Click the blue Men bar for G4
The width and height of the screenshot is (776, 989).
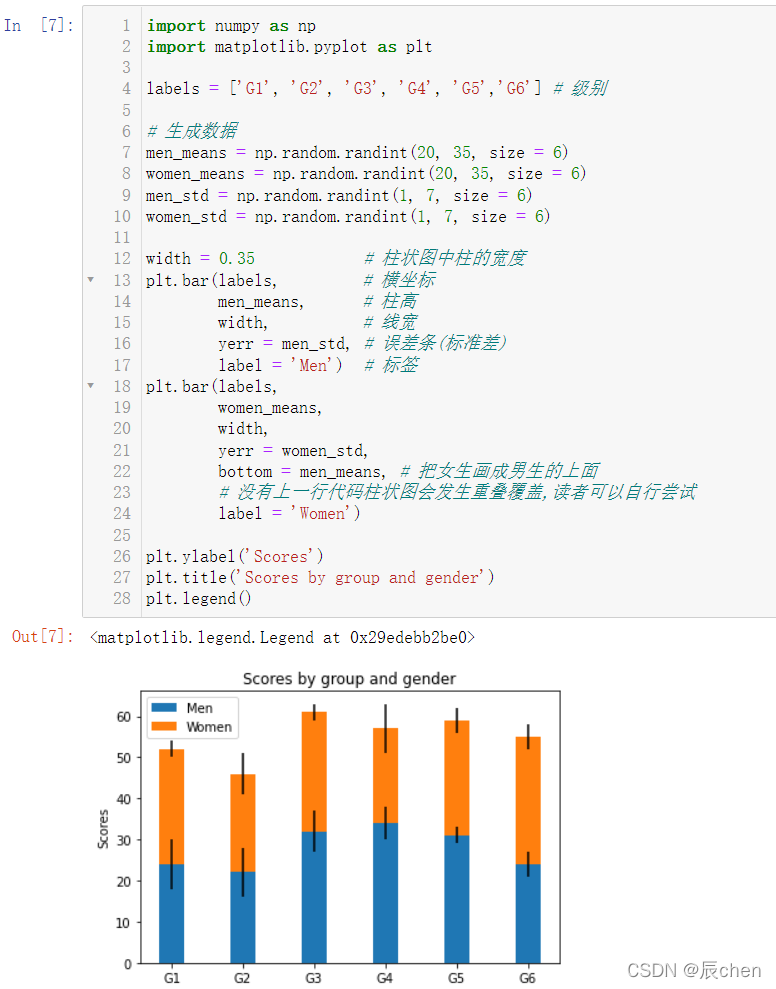[x=385, y=893]
